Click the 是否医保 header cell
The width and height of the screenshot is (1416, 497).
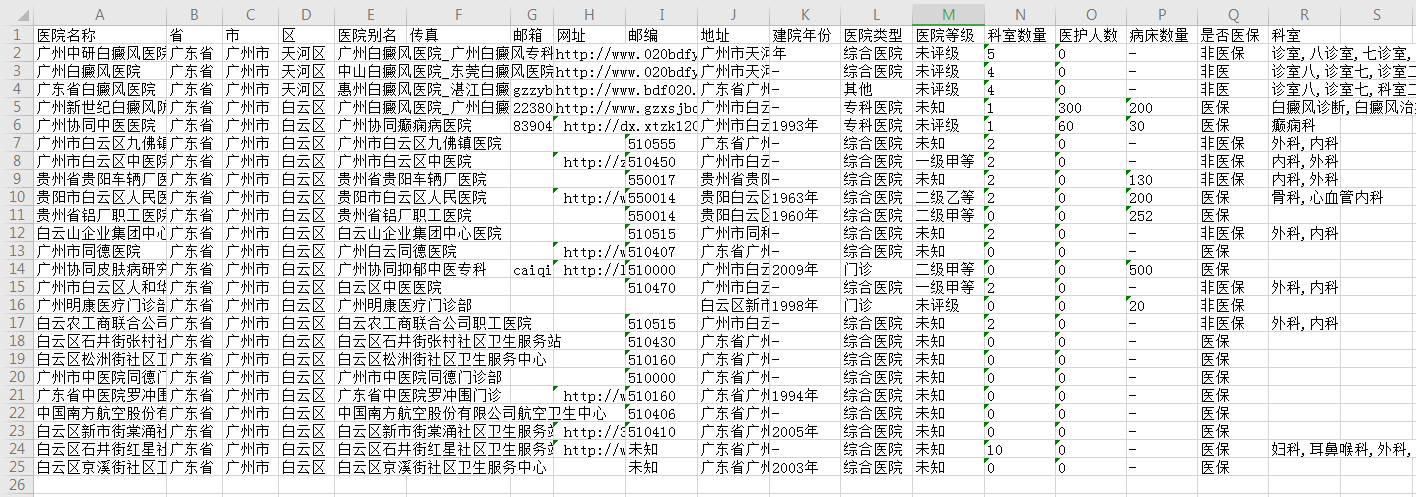(x=1233, y=35)
